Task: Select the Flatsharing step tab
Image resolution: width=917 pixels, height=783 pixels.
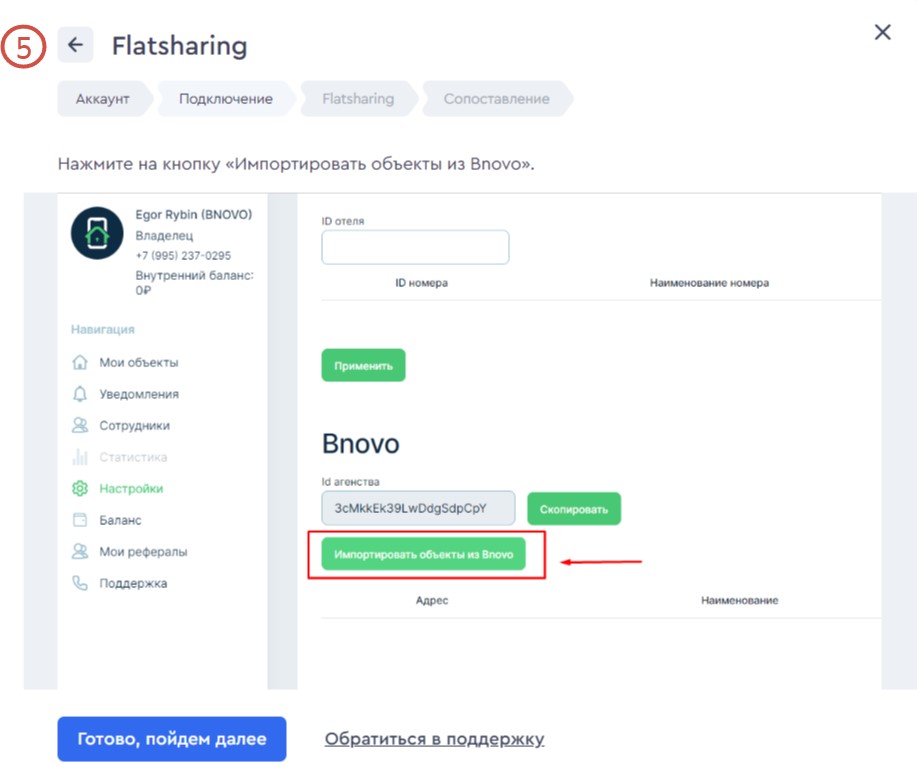Action: (358, 99)
